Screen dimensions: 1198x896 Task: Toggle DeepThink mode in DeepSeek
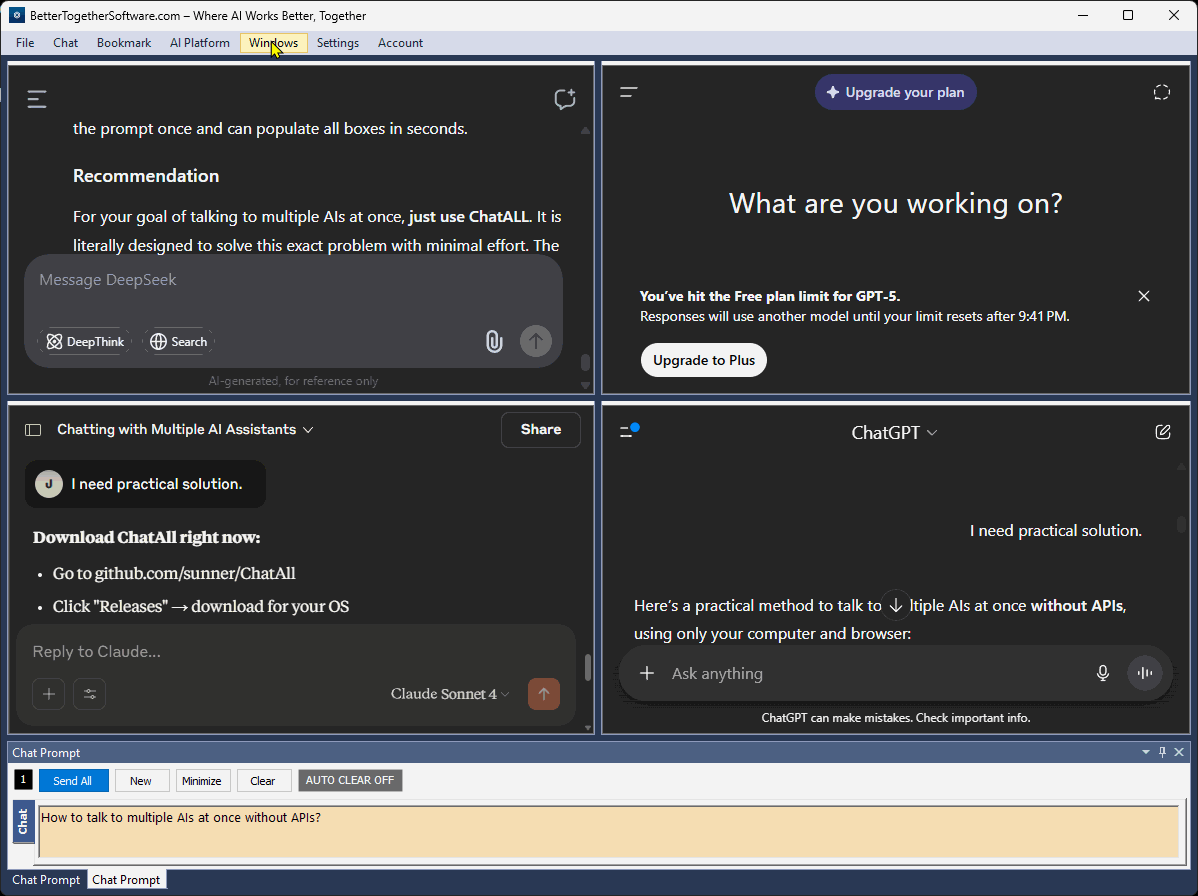(x=85, y=341)
